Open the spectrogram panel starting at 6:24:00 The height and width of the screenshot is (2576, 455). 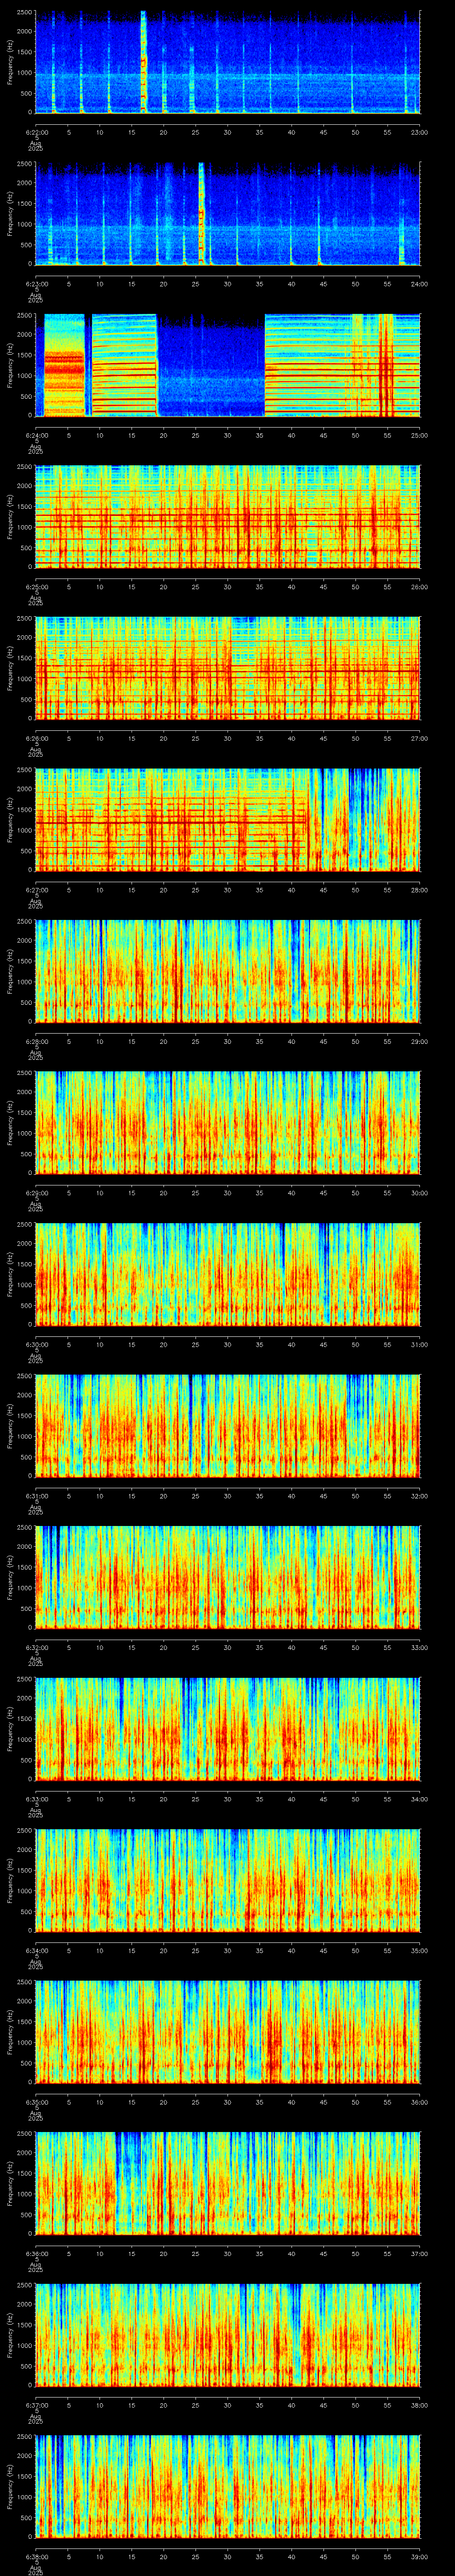pos(228,365)
